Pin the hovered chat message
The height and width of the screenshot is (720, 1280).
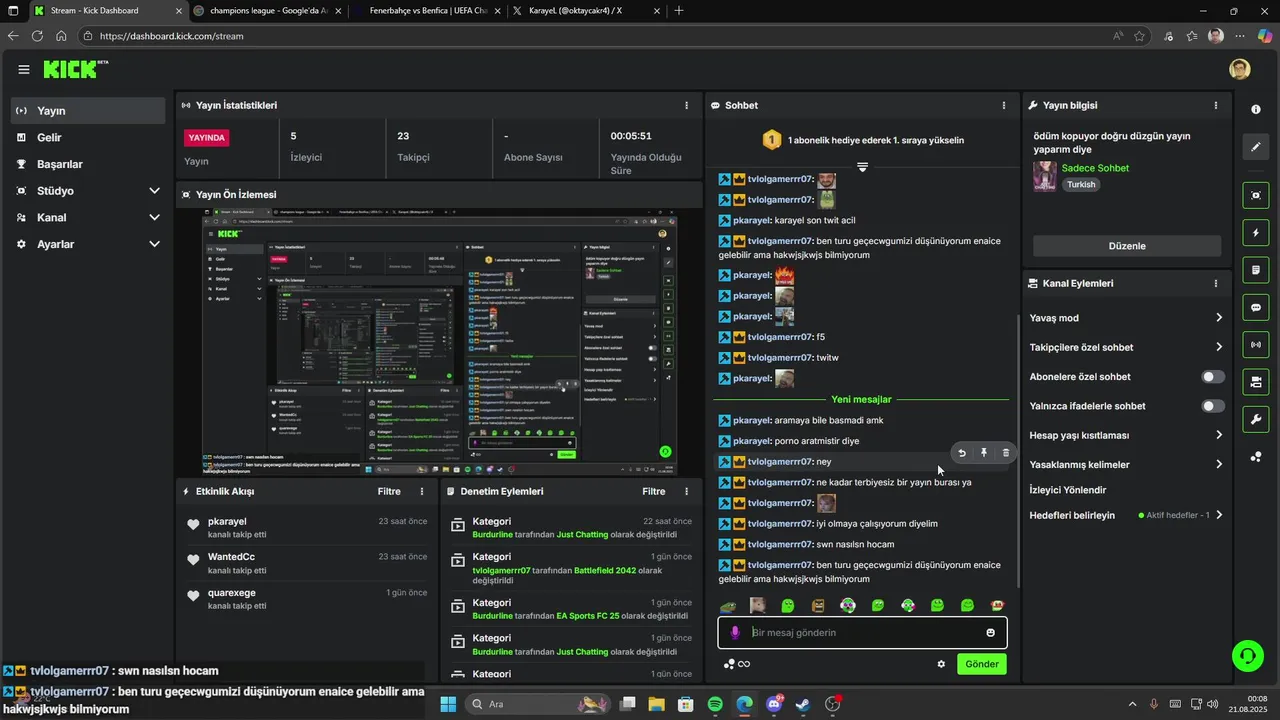click(984, 453)
